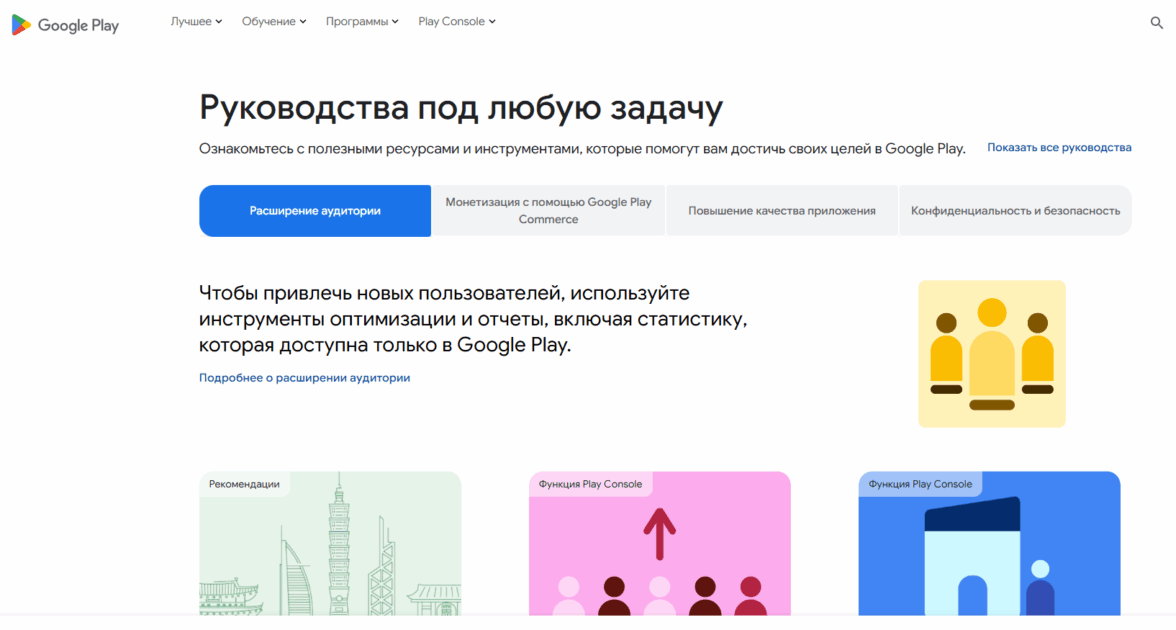Image resolution: width=1176 pixels, height=630 pixels.
Task: Click the yellow audience people illustration
Action: coord(991,354)
